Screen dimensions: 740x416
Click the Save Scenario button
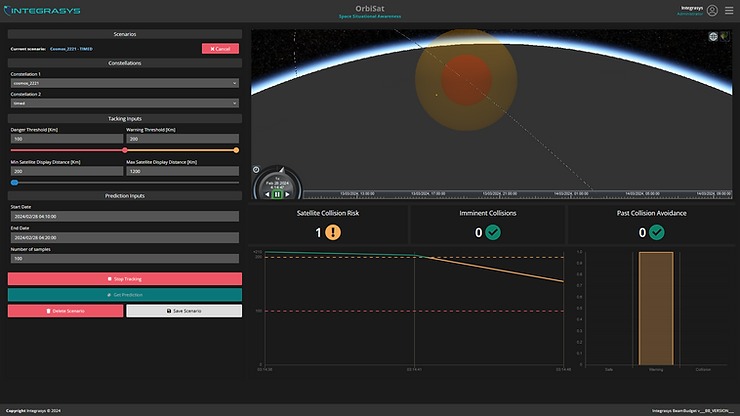[x=184, y=311]
